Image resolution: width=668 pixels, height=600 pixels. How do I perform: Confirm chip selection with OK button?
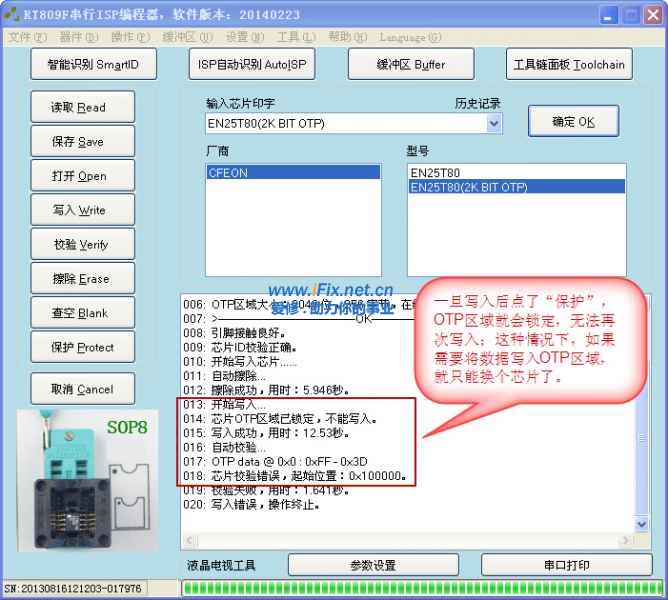click(x=573, y=122)
